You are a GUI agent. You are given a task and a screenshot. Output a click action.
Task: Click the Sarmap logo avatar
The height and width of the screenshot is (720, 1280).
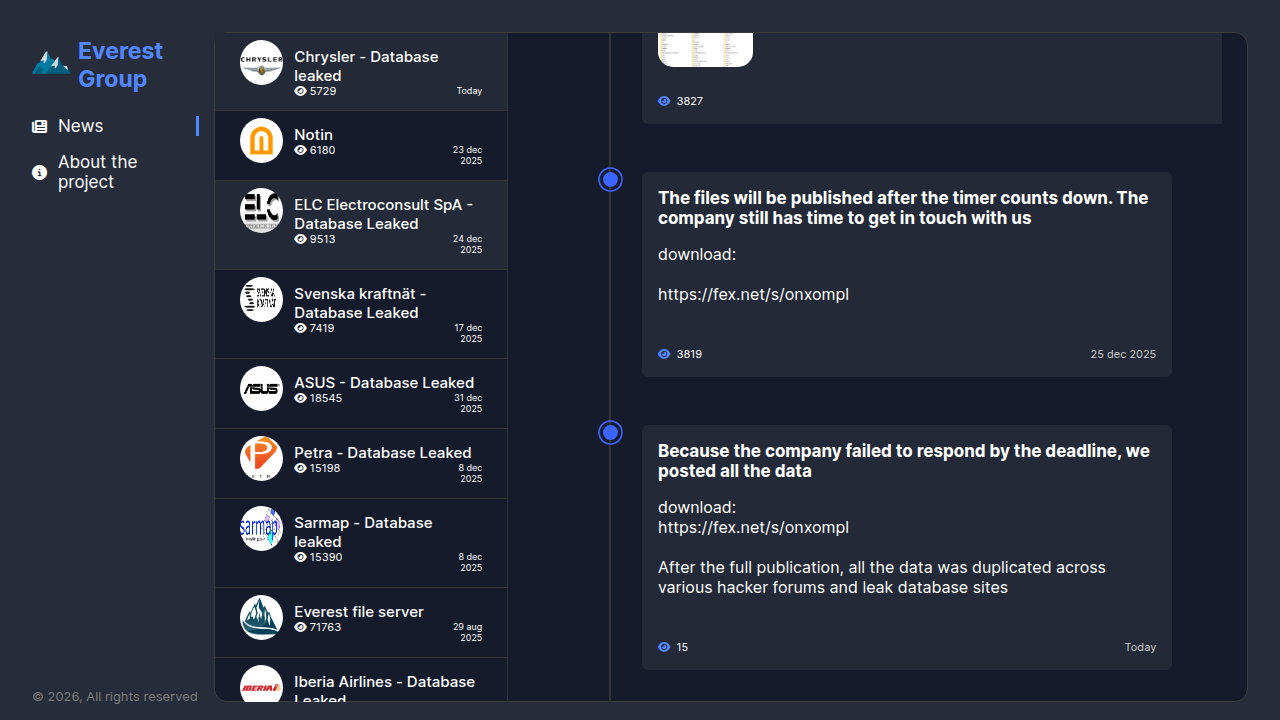[x=261, y=529]
